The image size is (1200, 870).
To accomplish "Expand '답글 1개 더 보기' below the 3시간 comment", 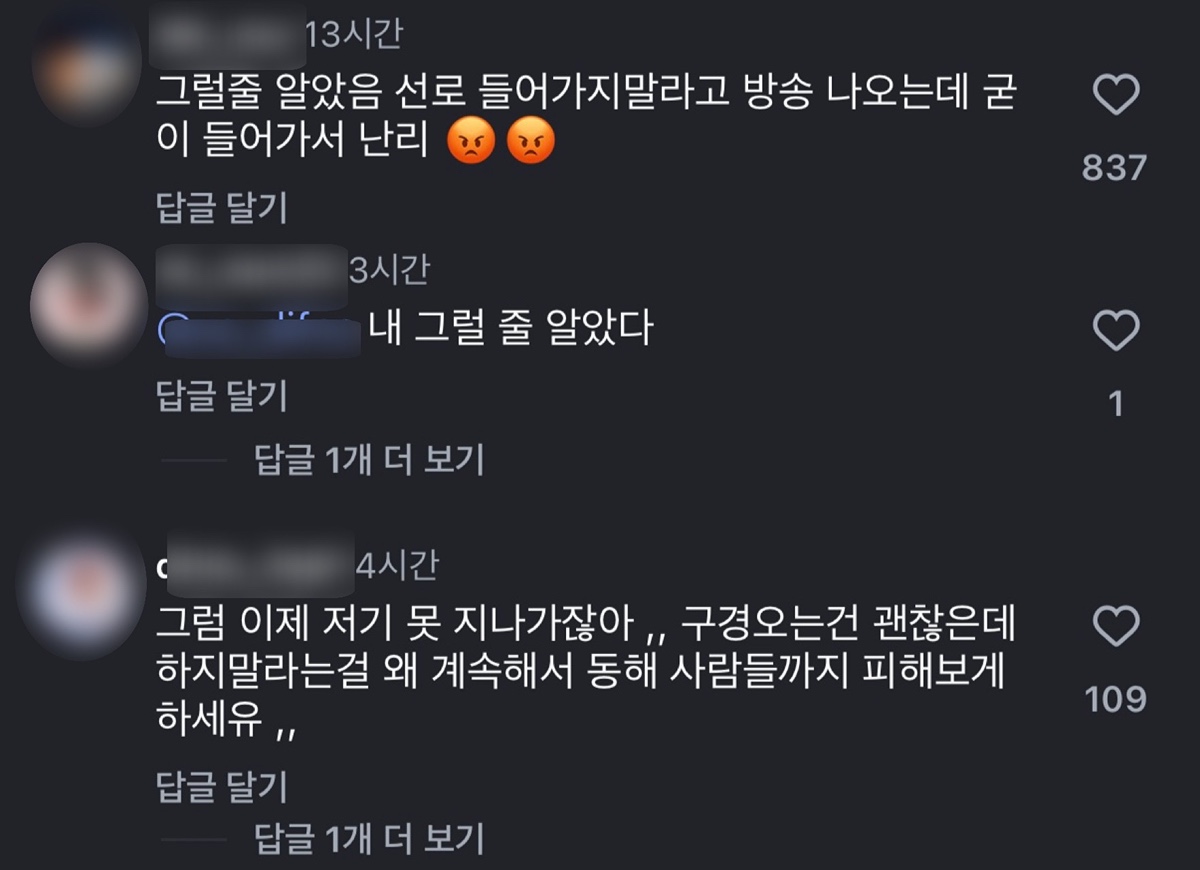I will click(x=369, y=460).
